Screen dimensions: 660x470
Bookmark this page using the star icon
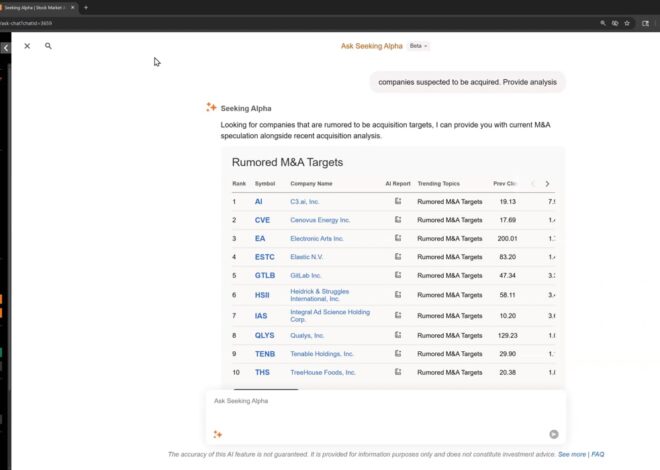[627, 22]
